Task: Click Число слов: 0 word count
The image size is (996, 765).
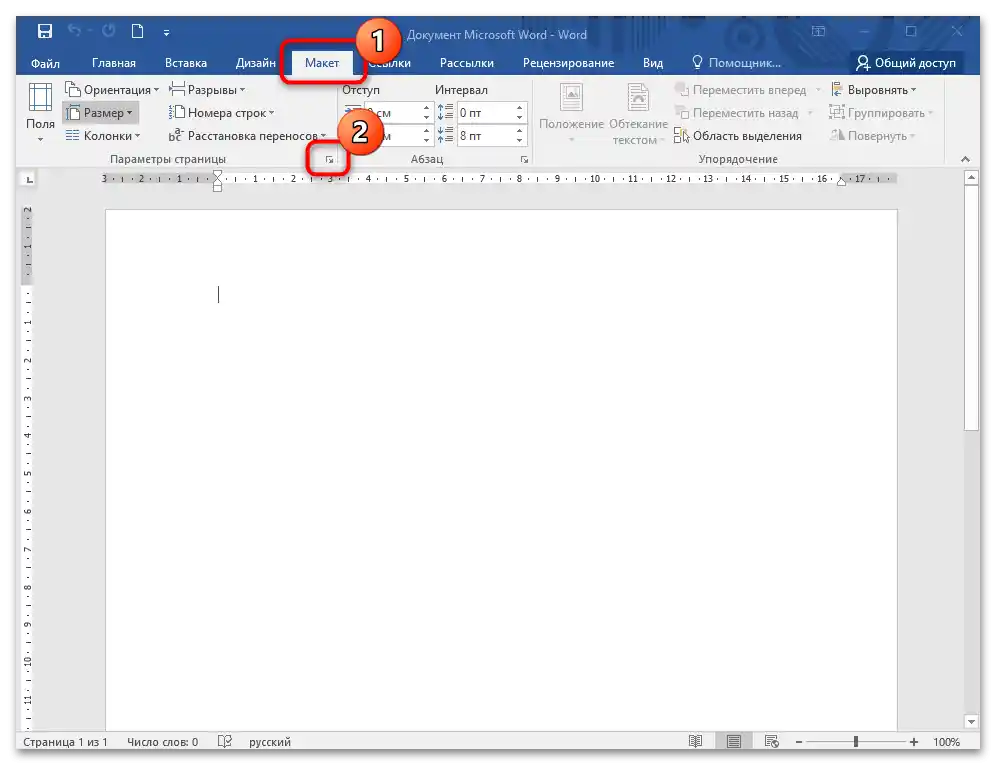Action: tap(163, 742)
